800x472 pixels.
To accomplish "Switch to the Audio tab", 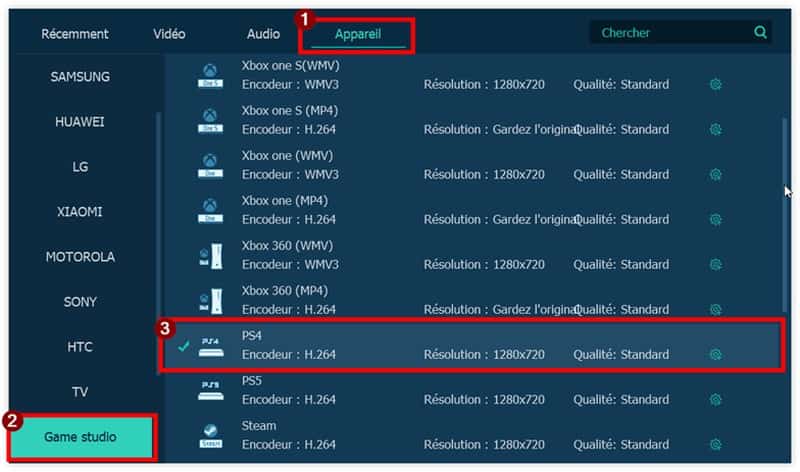I will point(263,34).
